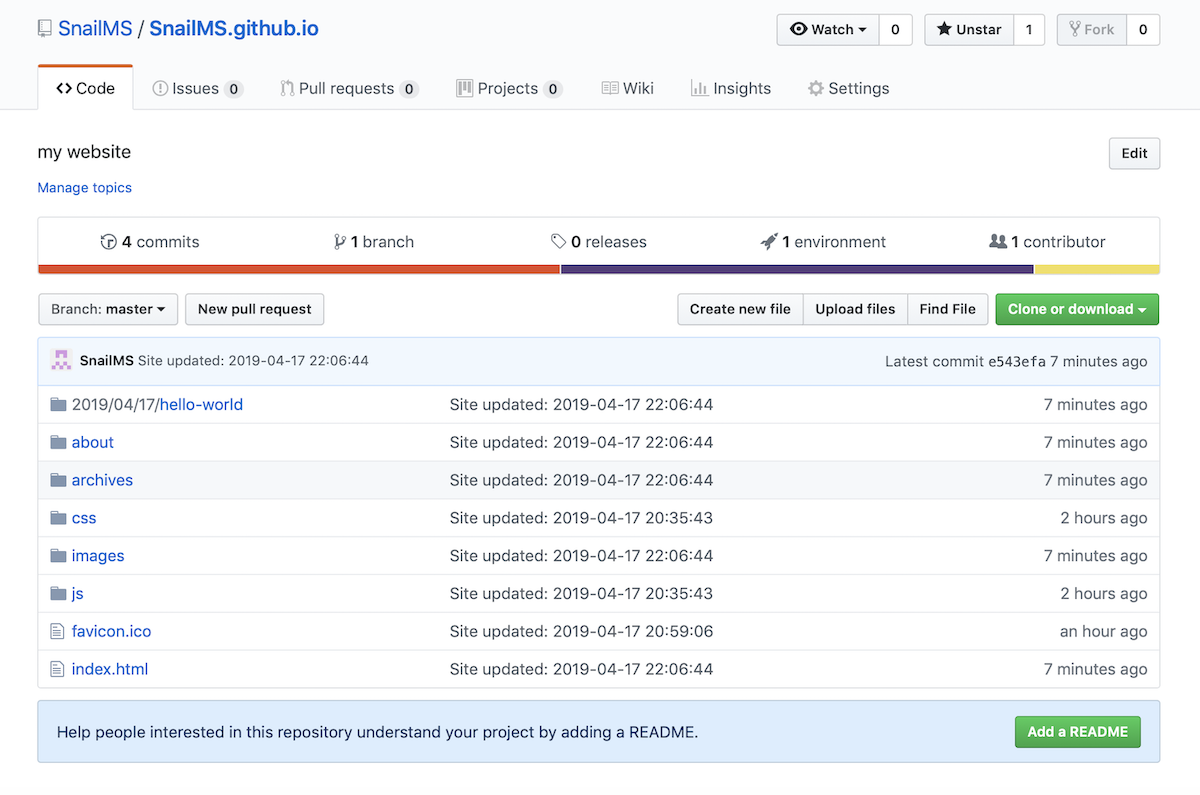Open the css folder
Screen dimensions: 1200x795
(84, 518)
